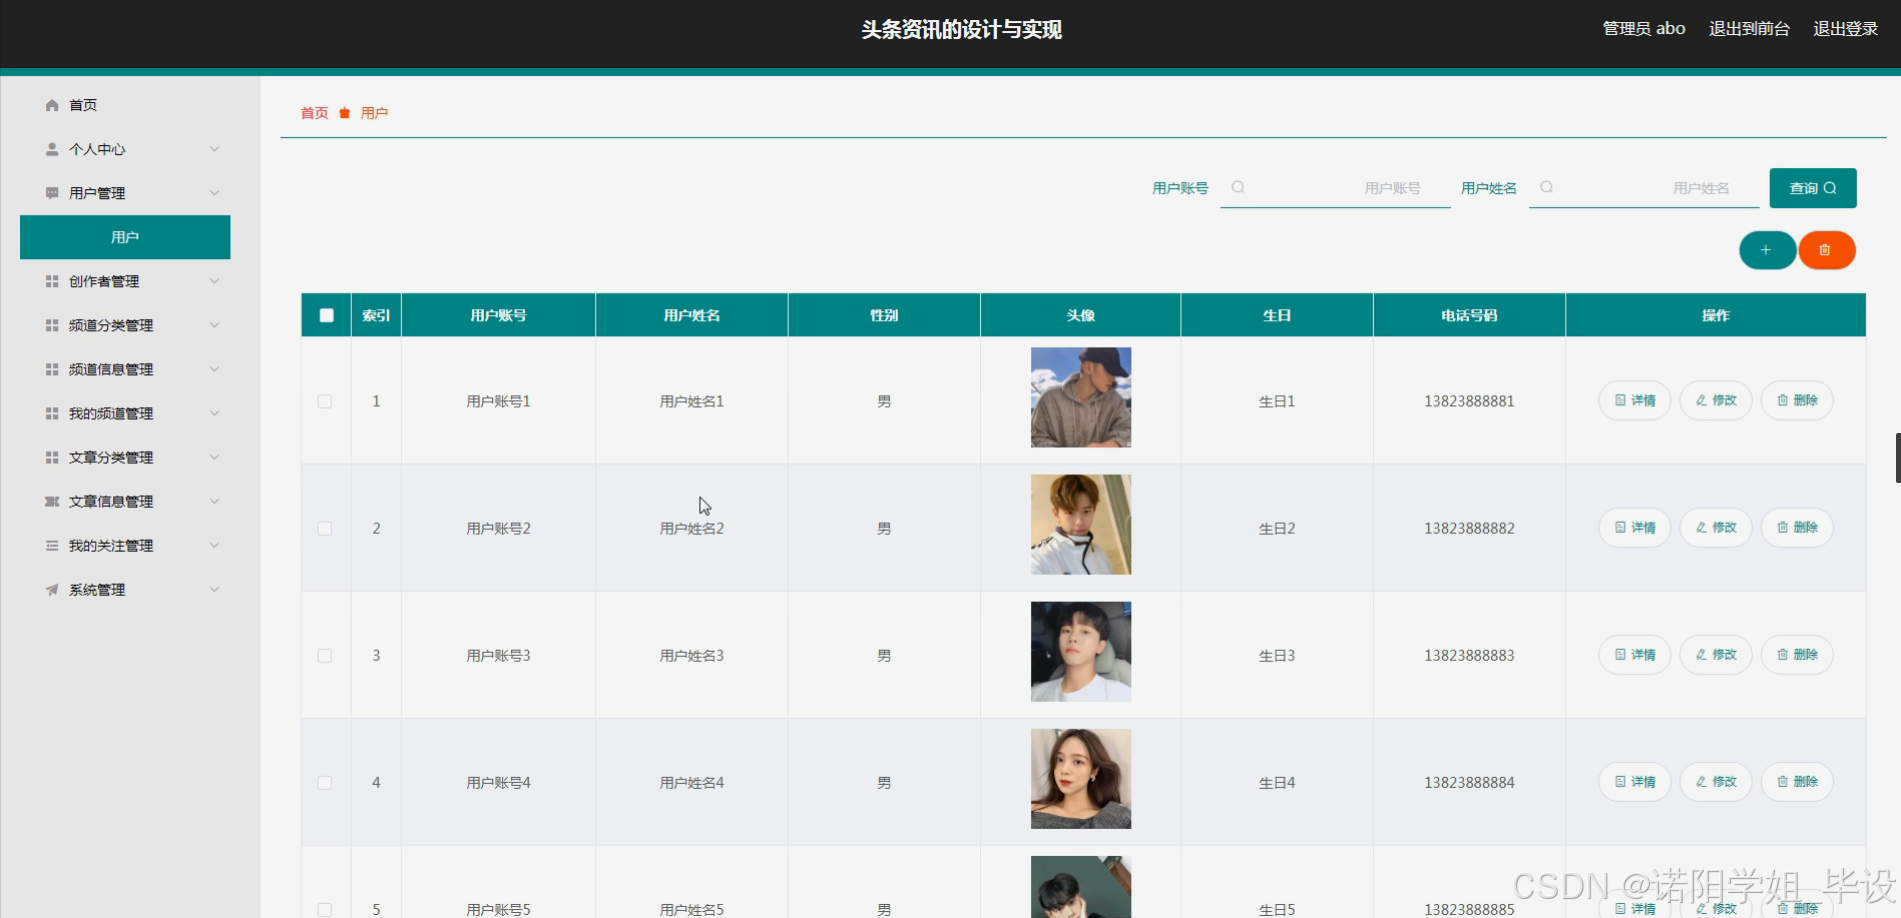Click the grid icon beside 频道信息管理
1901x918 pixels.
pyautogui.click(x=52, y=369)
